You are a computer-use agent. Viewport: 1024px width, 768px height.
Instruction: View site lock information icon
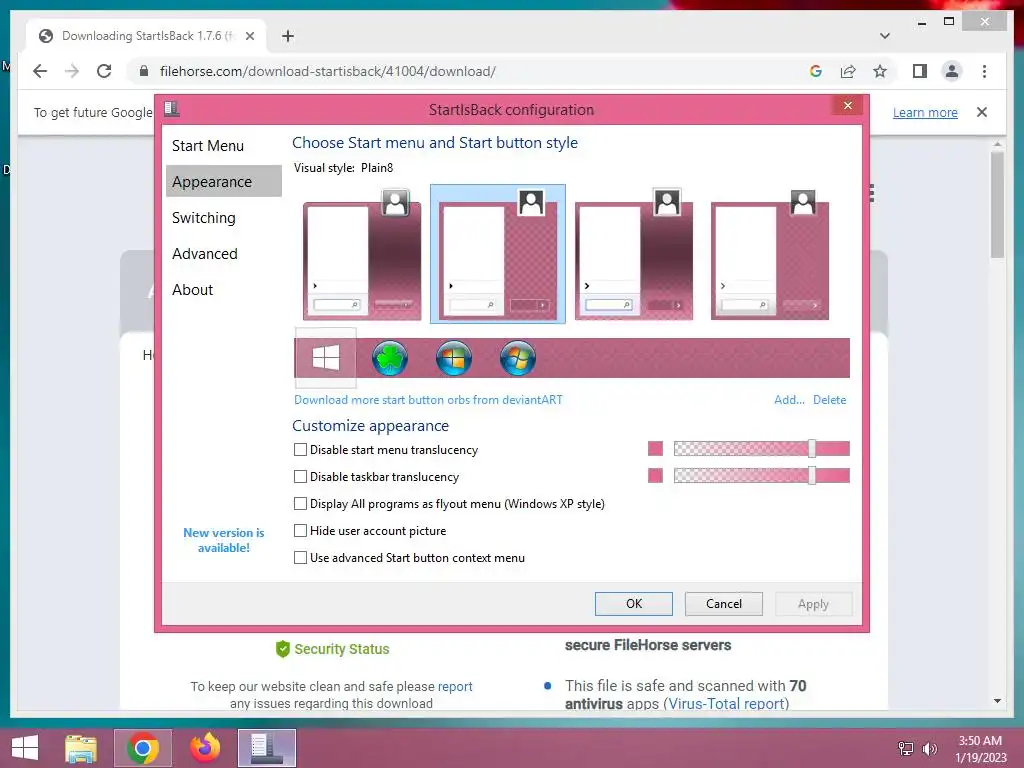(x=144, y=71)
